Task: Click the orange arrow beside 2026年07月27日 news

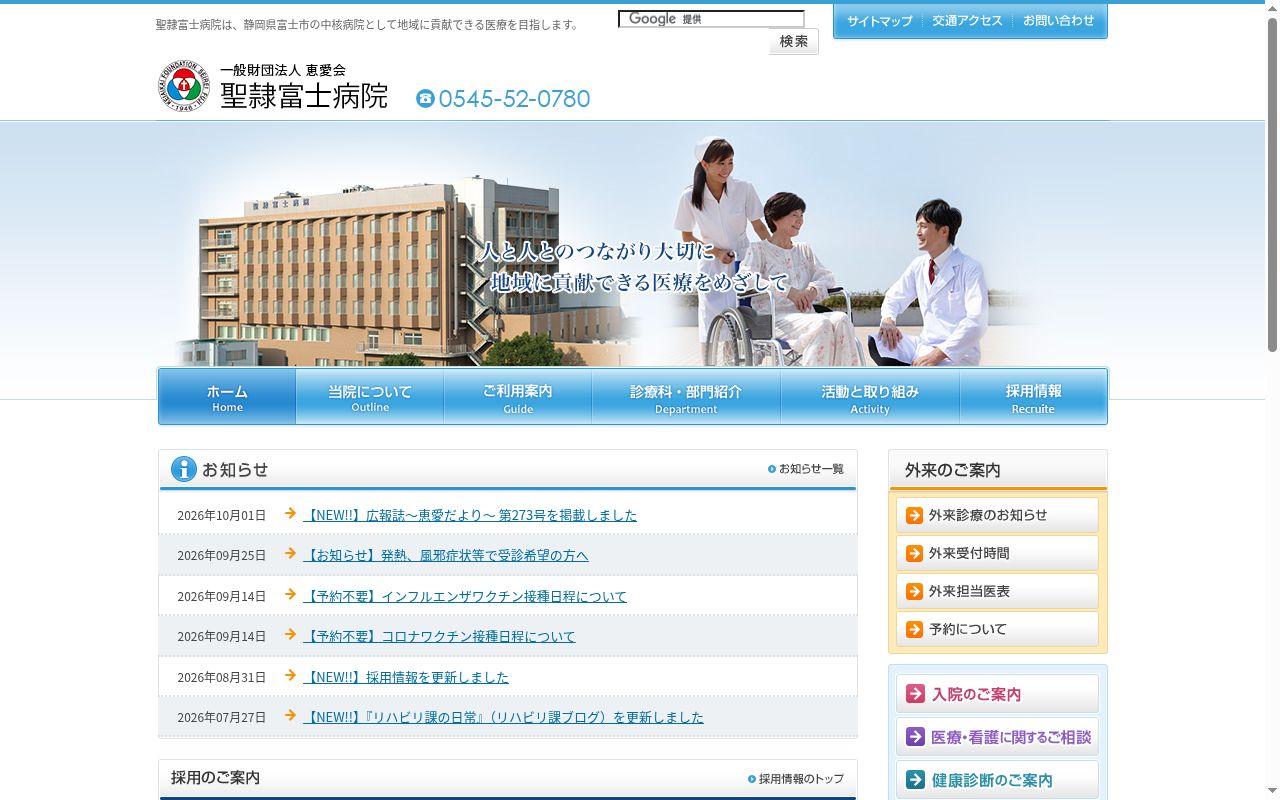Action: click(290, 716)
